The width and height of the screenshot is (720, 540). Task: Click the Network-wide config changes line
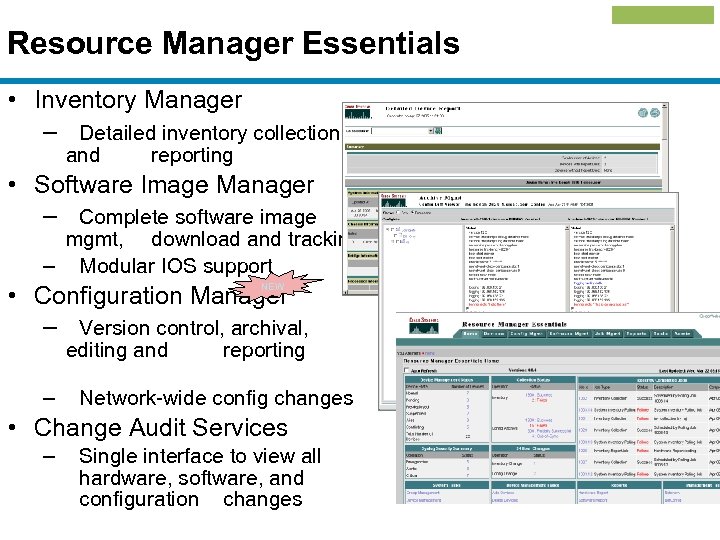[x=216, y=398]
